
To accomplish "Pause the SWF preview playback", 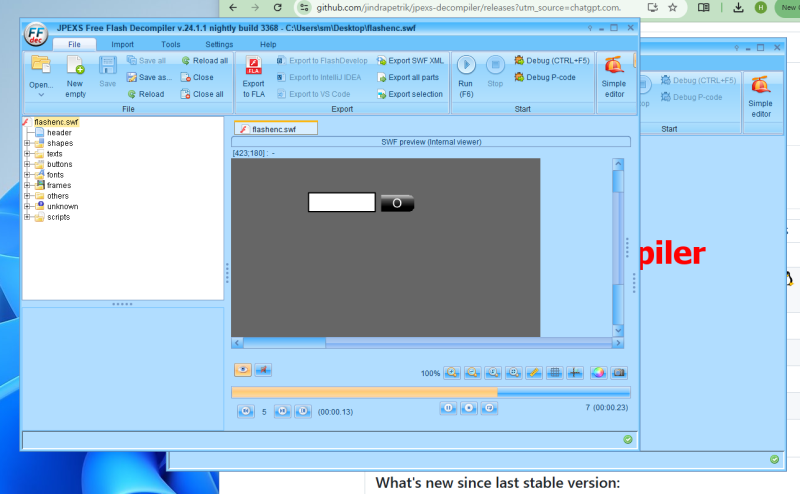I will pyautogui.click(x=448, y=408).
